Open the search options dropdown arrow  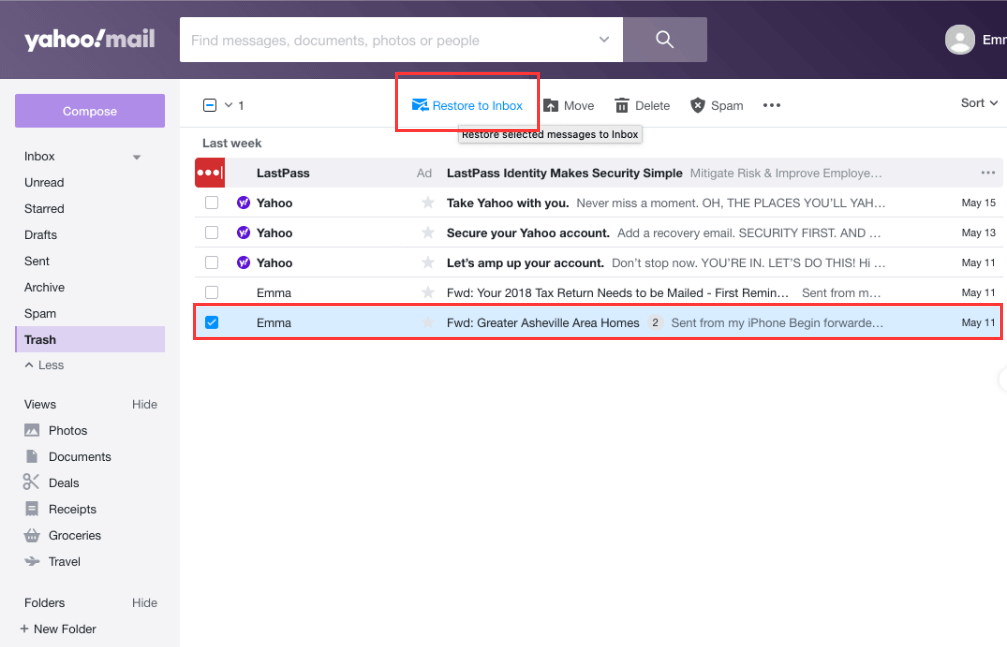[604, 40]
